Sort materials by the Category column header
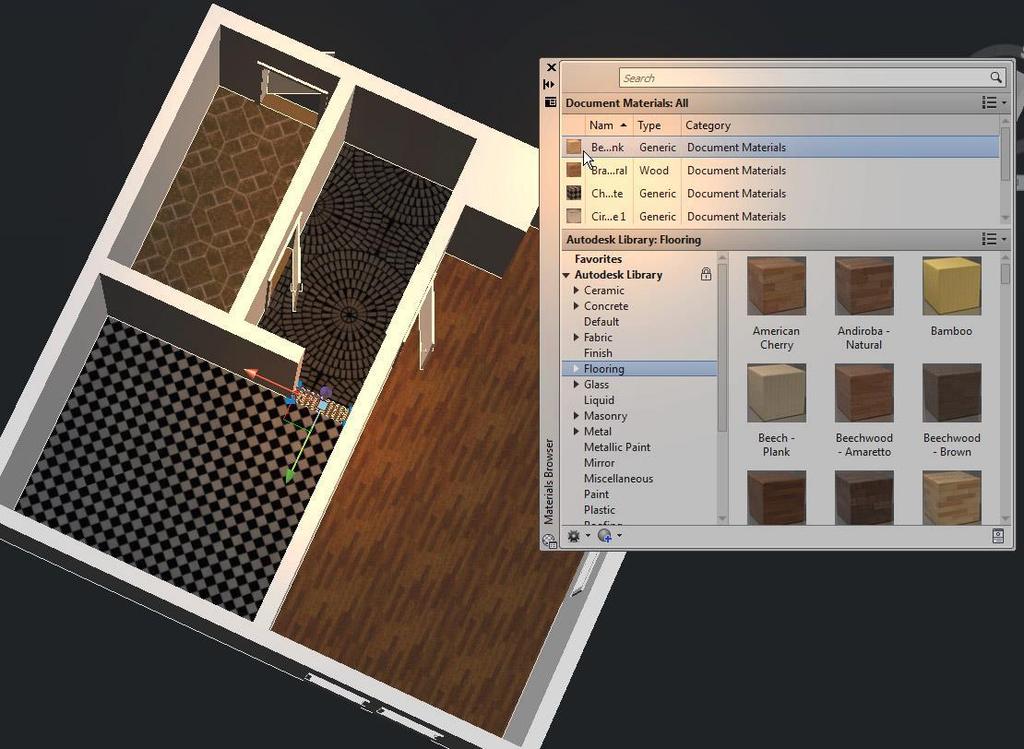Image resolution: width=1024 pixels, height=749 pixels. [839, 125]
